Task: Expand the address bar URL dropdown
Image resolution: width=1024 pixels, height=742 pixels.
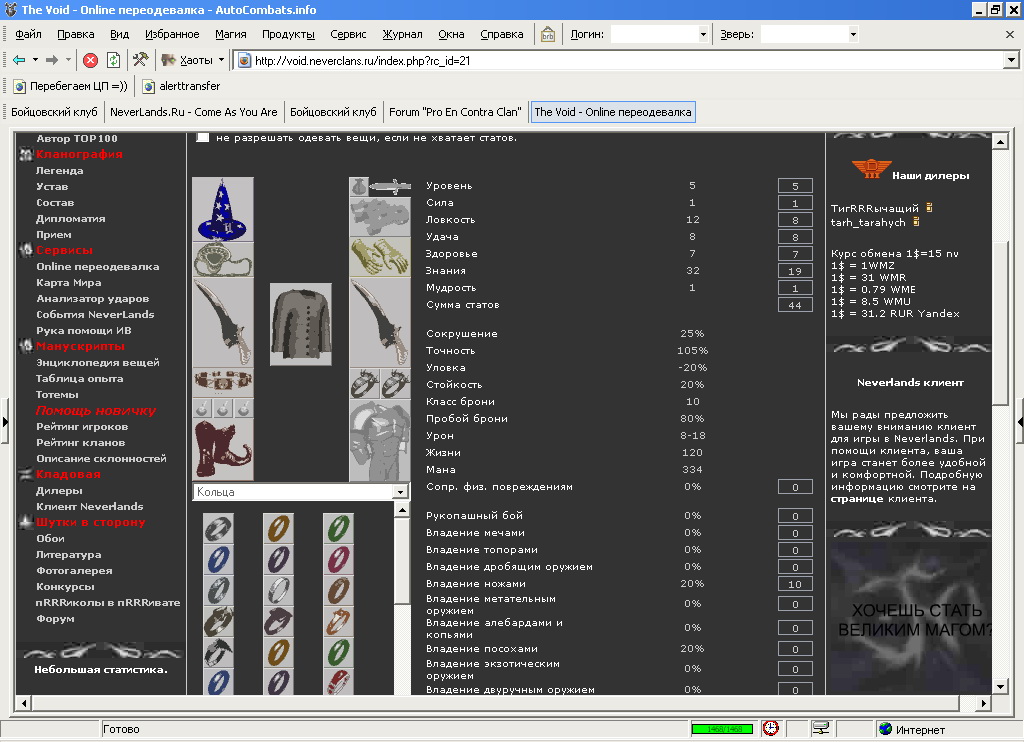Action: [x=1011, y=61]
